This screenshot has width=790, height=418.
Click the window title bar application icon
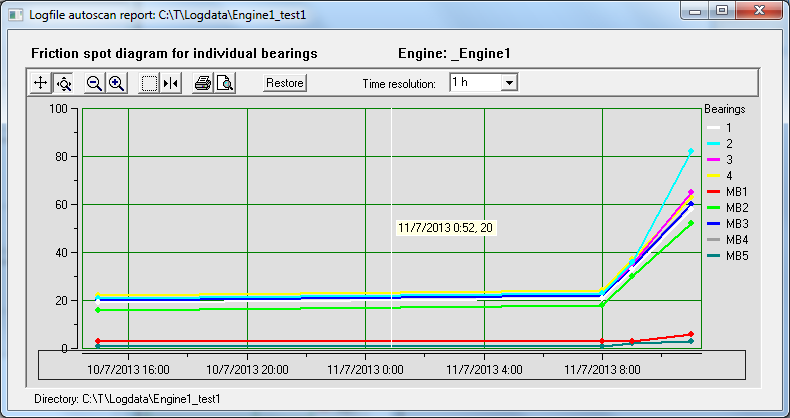[x=15, y=15]
